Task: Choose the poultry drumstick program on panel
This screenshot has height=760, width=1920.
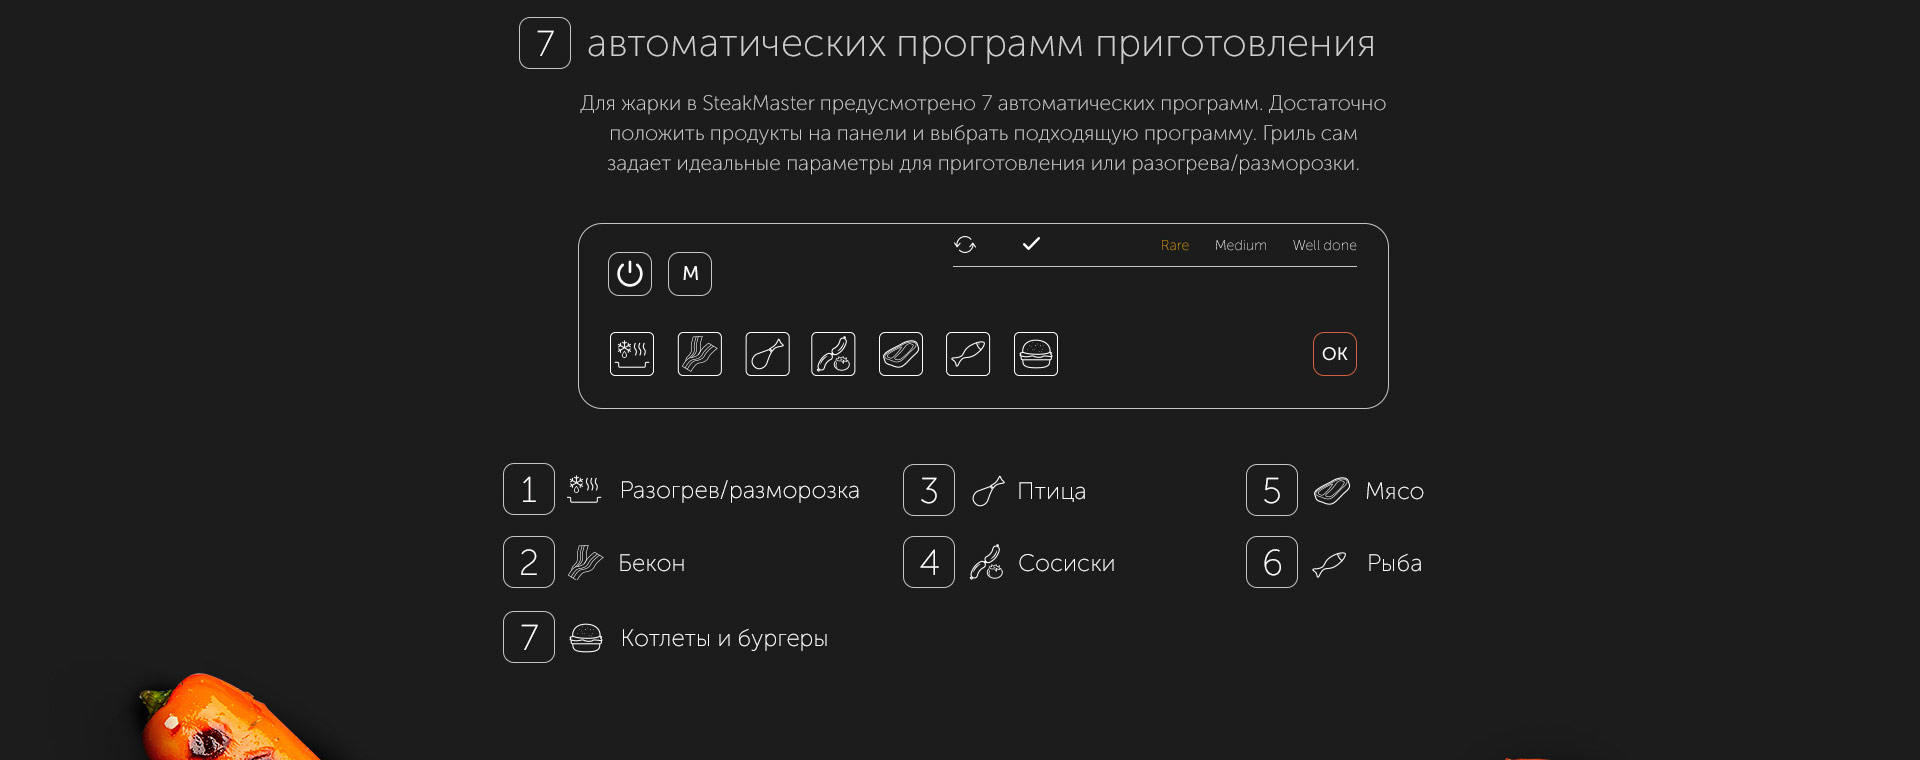Action: (x=767, y=354)
